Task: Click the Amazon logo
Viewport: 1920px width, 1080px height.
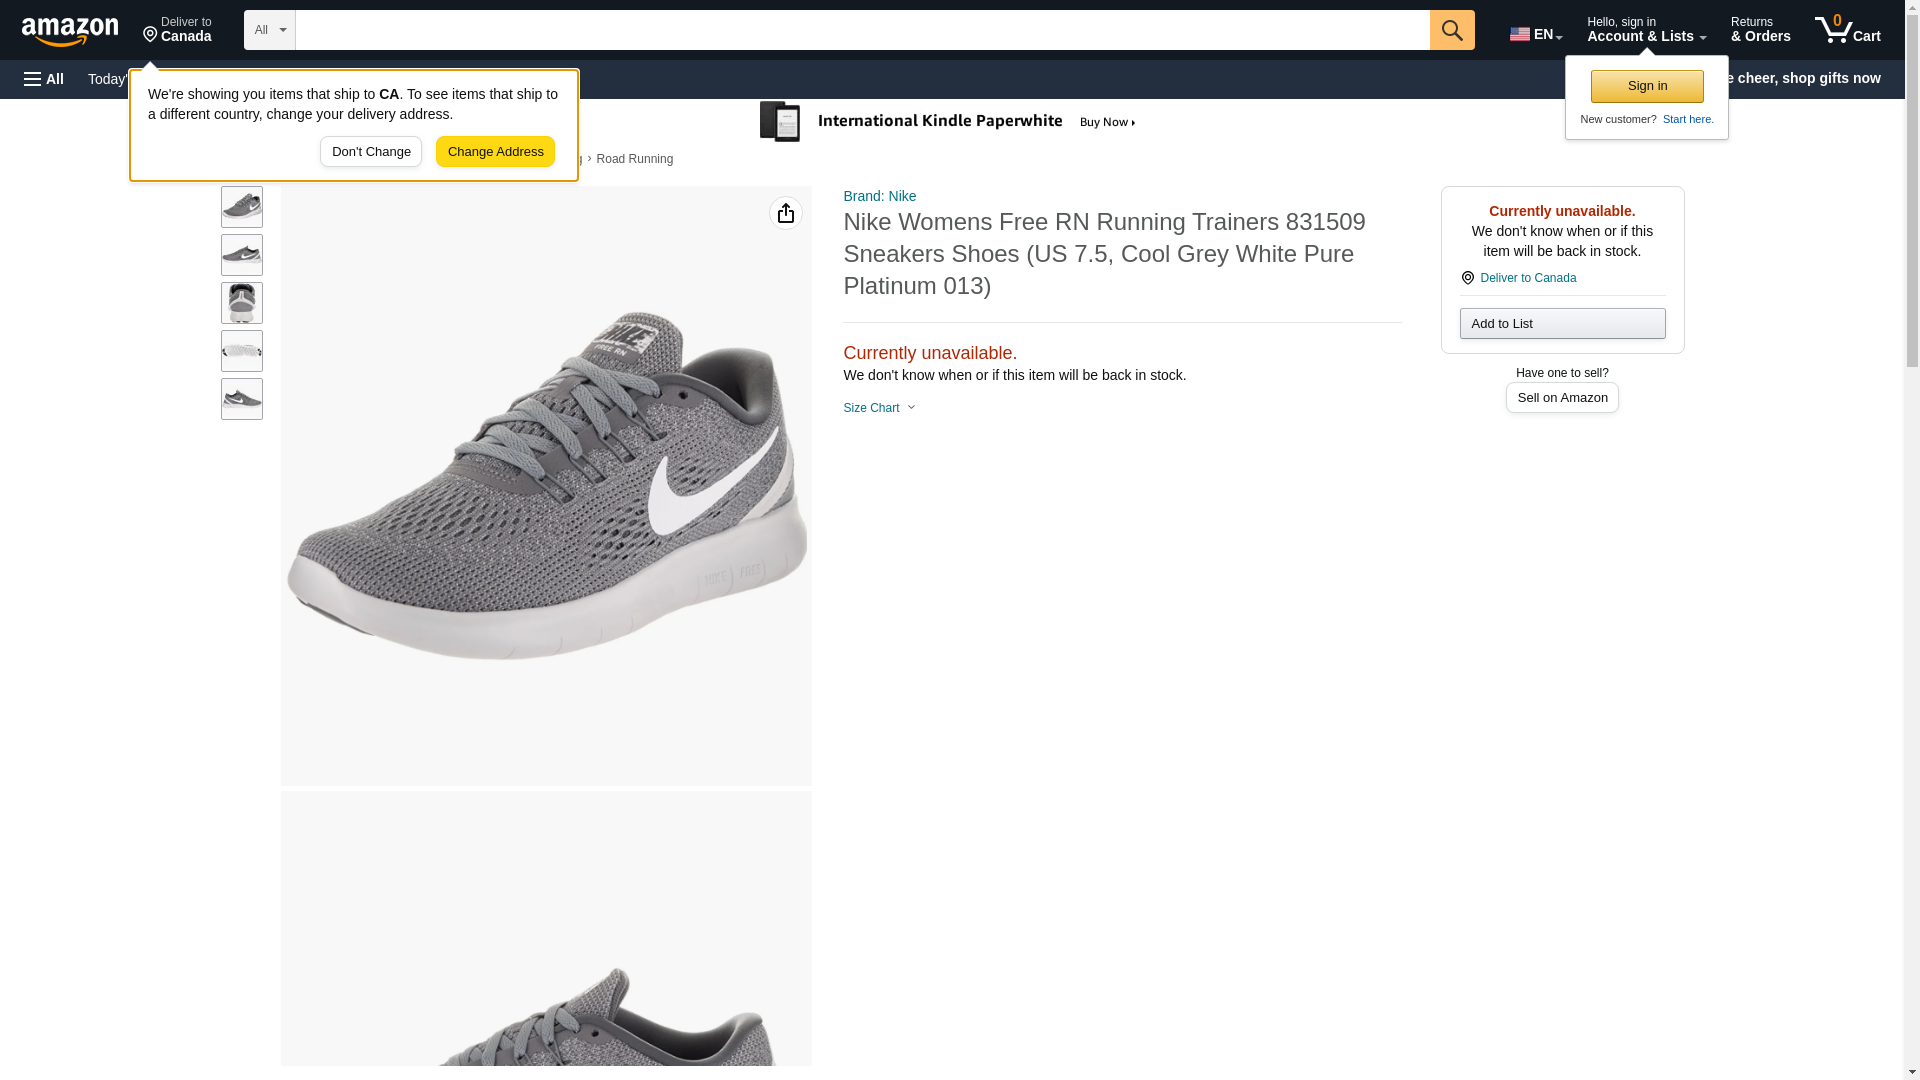Action: click(x=70, y=31)
